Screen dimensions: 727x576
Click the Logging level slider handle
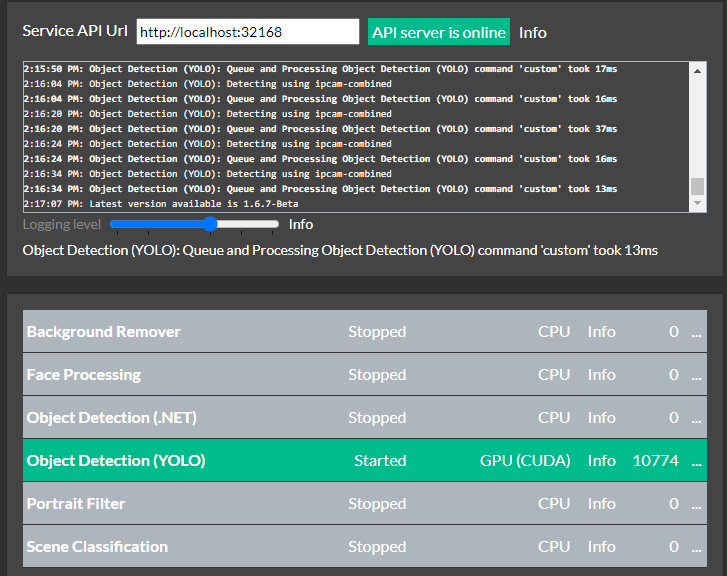tap(210, 224)
